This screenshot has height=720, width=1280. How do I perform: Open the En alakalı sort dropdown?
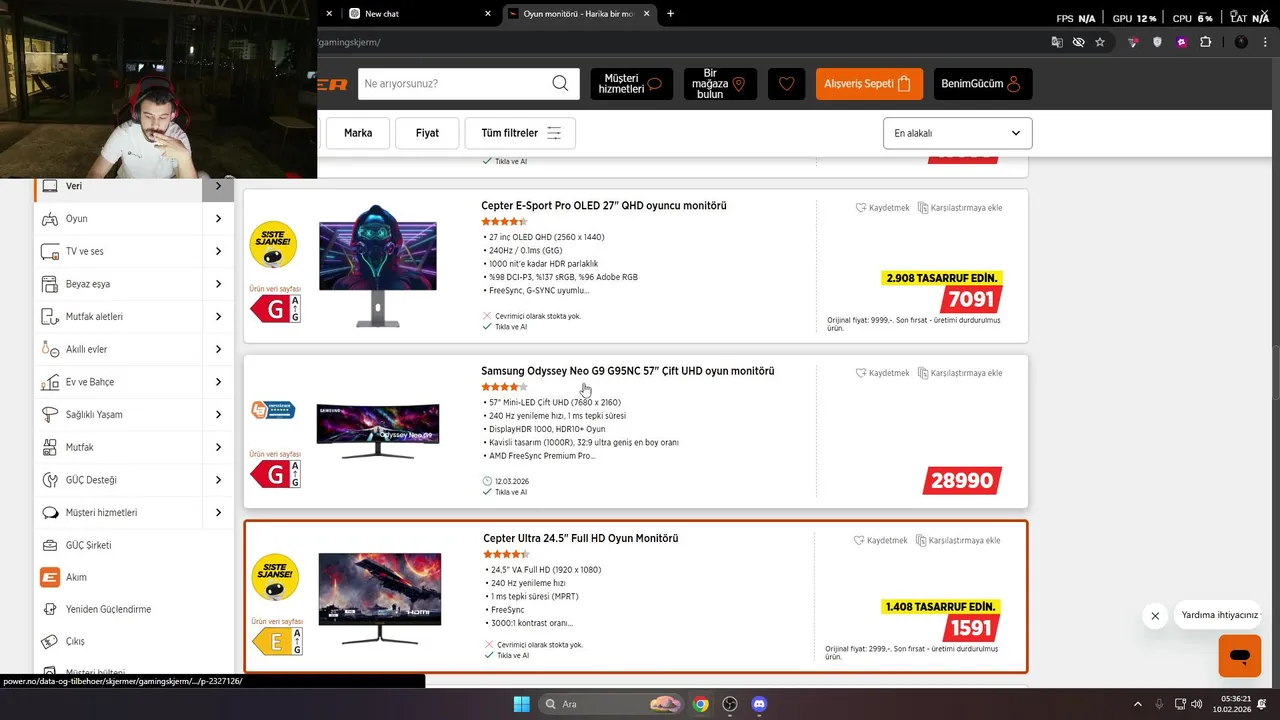coord(958,133)
